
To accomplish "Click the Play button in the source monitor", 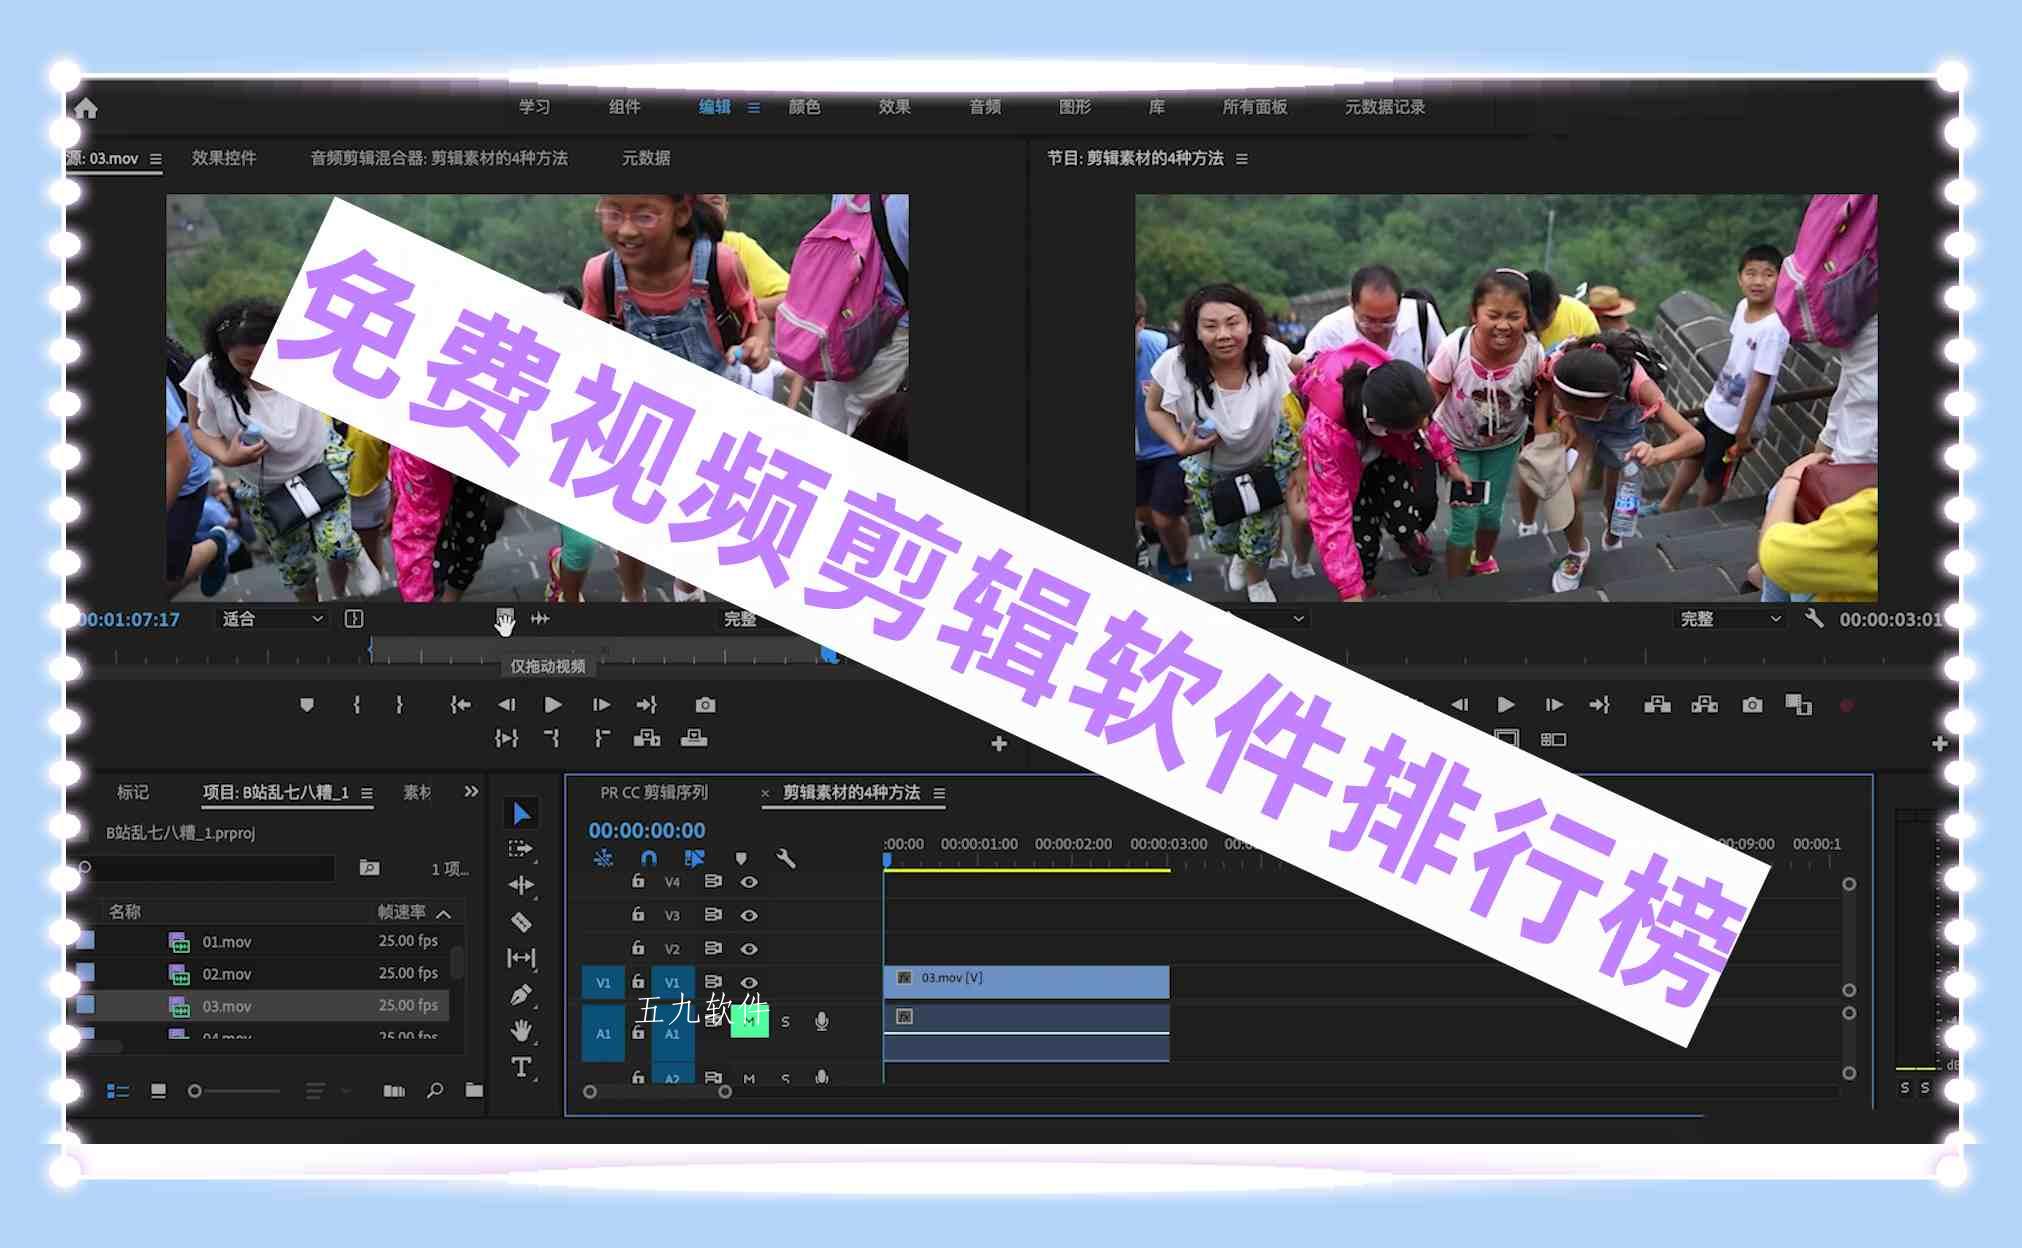I will pos(554,705).
